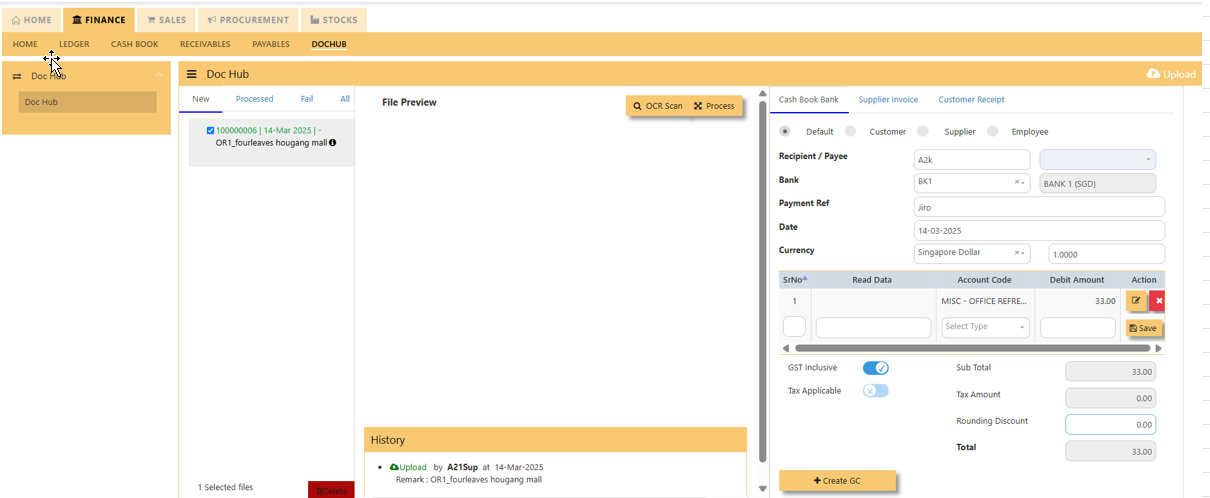Image resolution: width=1210 pixels, height=498 pixels.
Task: Click the edit row pencil icon
Action: pyautogui.click(x=1136, y=301)
